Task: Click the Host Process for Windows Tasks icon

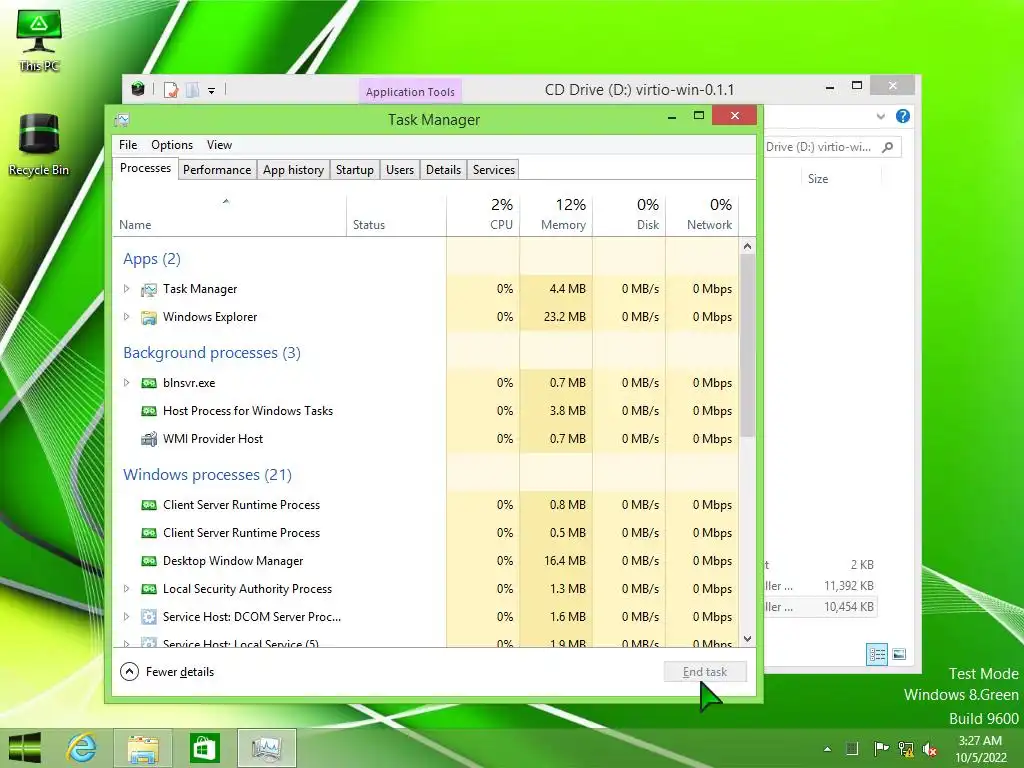Action: [x=149, y=411]
